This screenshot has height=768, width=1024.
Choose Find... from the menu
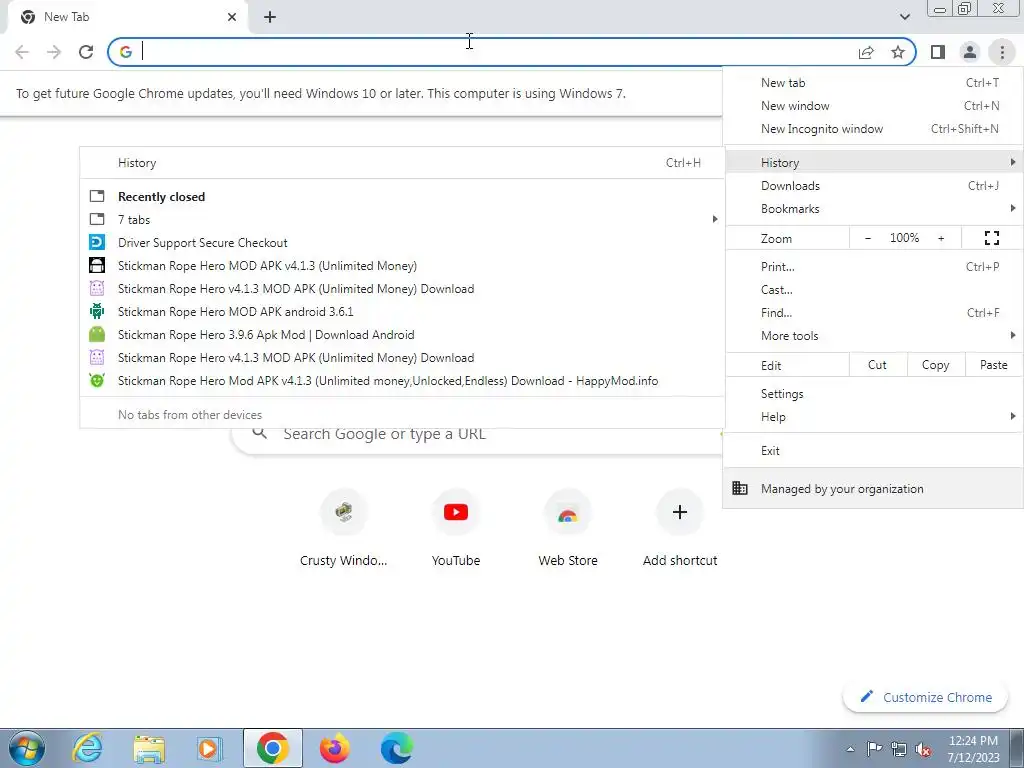coord(873,313)
